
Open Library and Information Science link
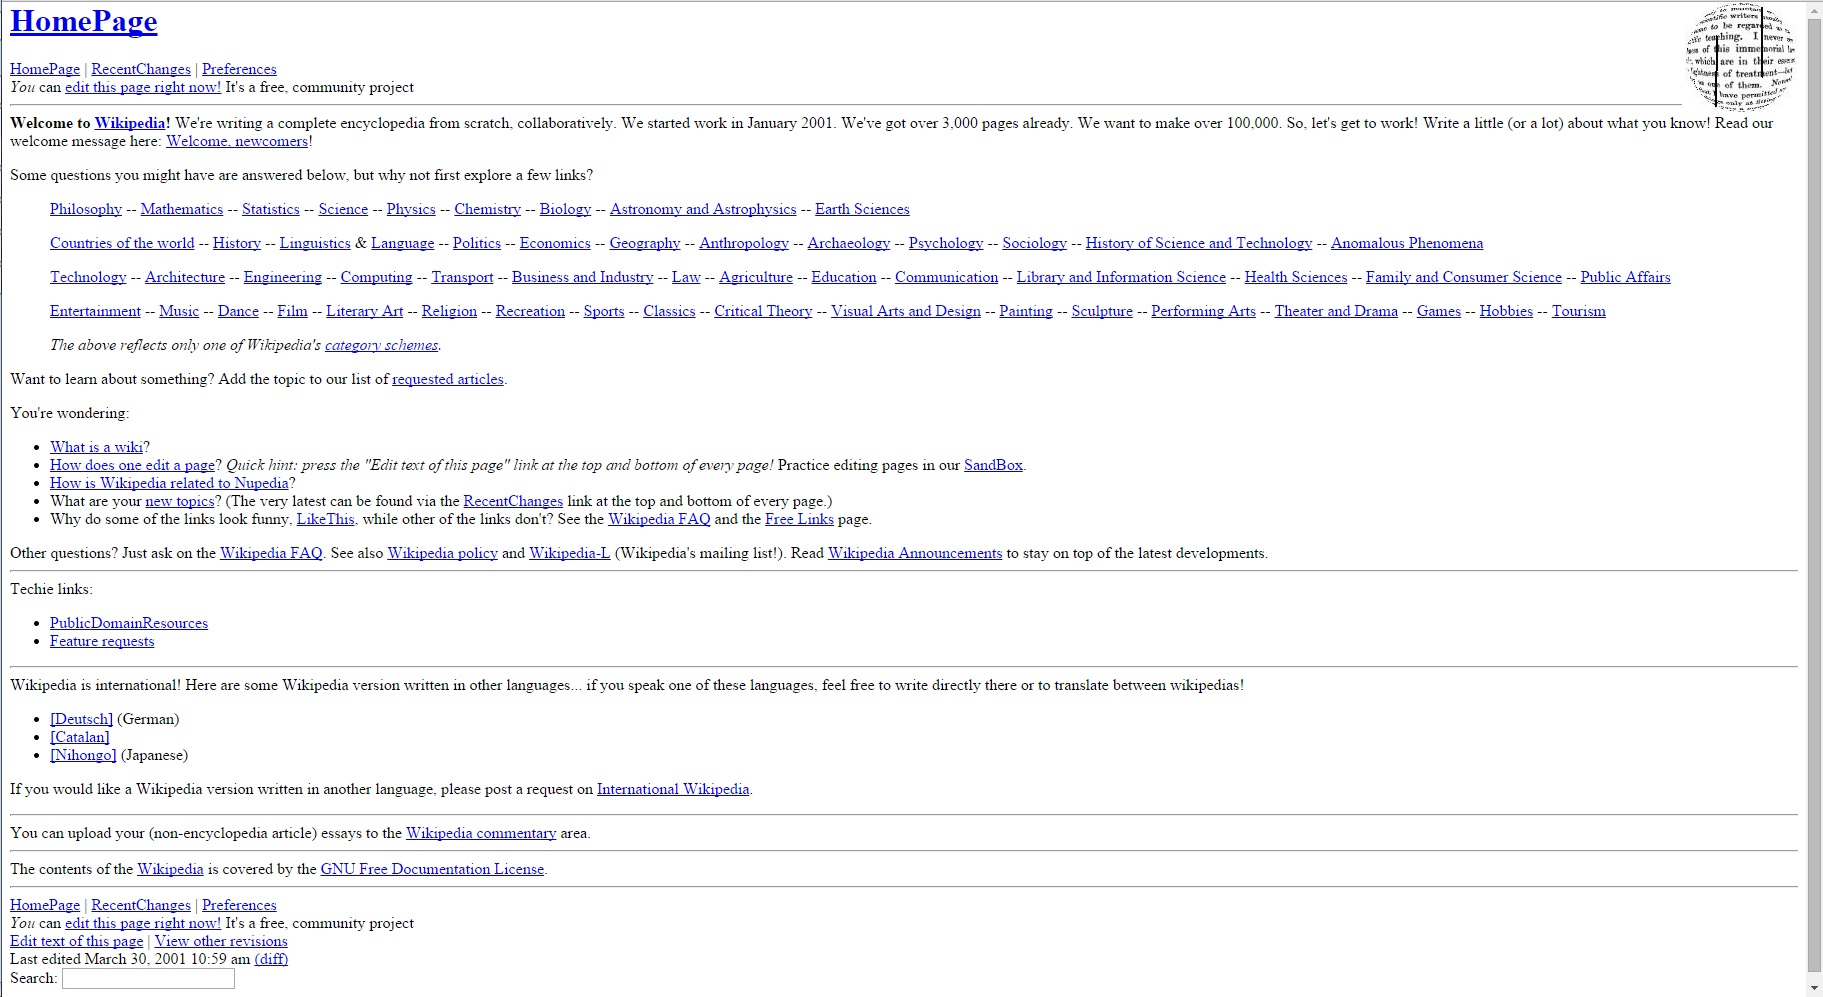1121,277
